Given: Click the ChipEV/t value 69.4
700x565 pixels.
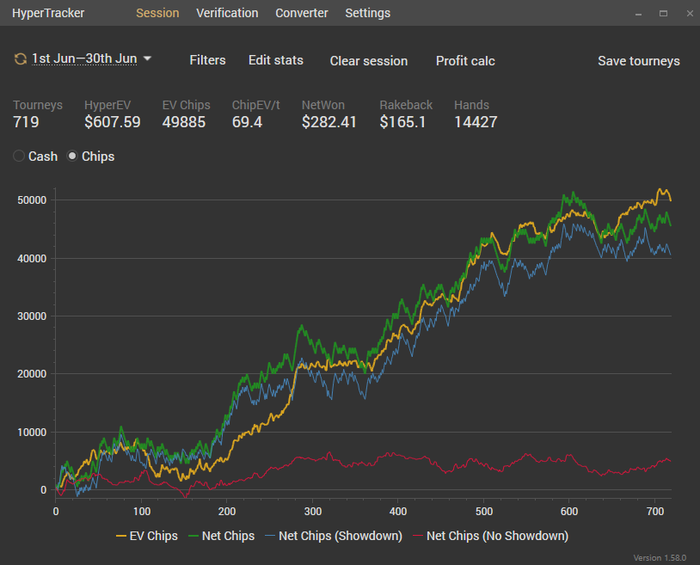Looking at the screenshot, I should [247, 122].
